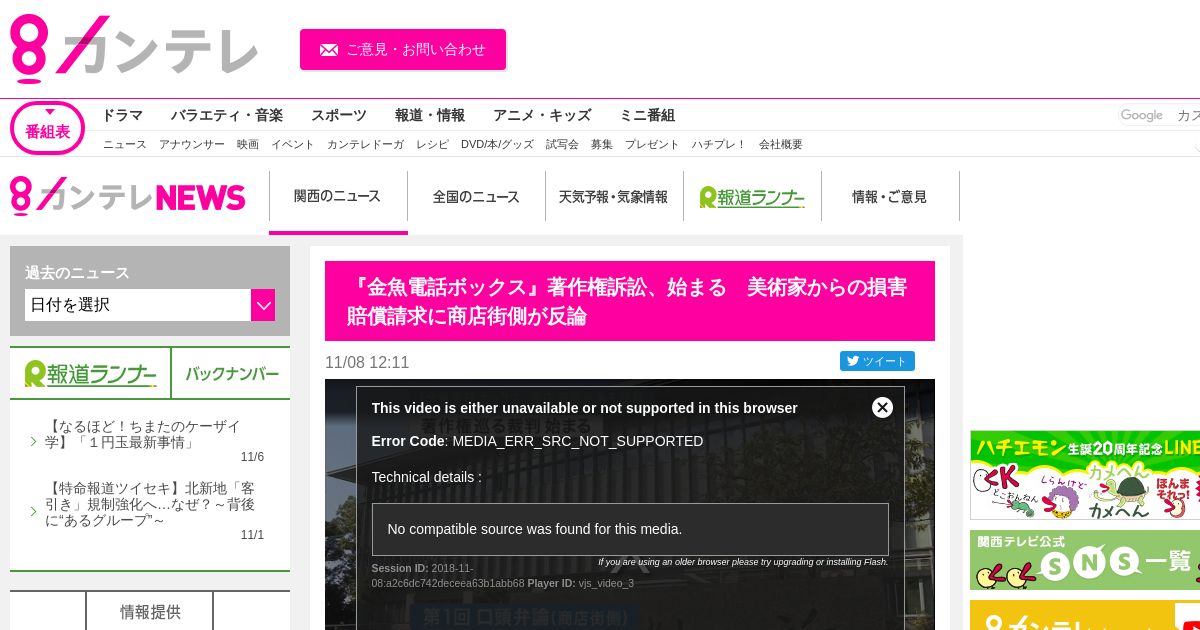The width and height of the screenshot is (1200, 630).
Task: Go to the 募集 sub-link
Action: 602,144
